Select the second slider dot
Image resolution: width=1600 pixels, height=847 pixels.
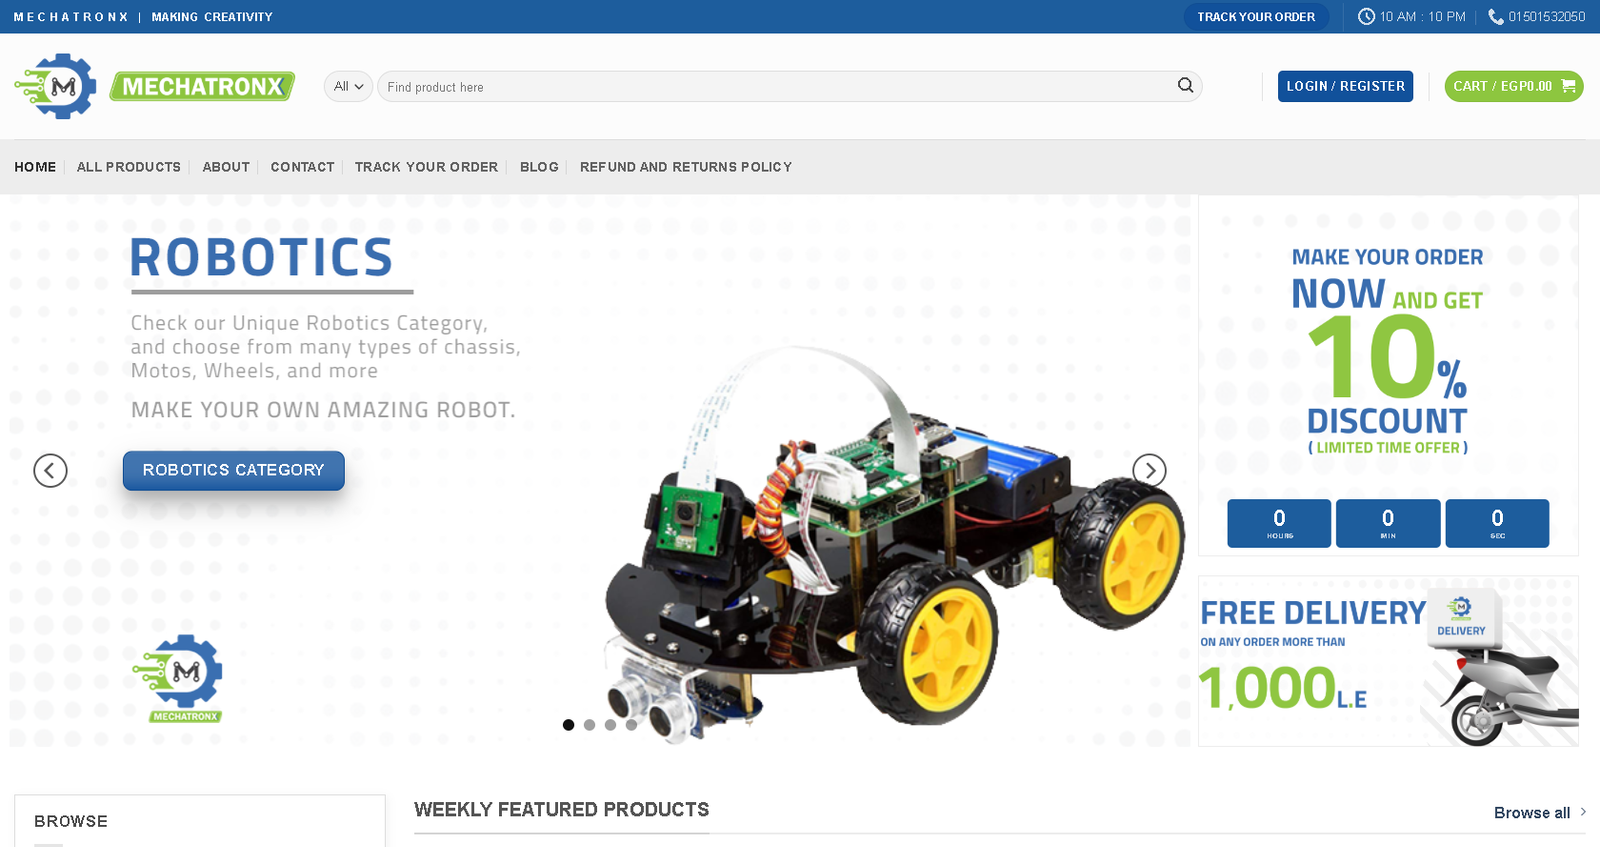(589, 725)
